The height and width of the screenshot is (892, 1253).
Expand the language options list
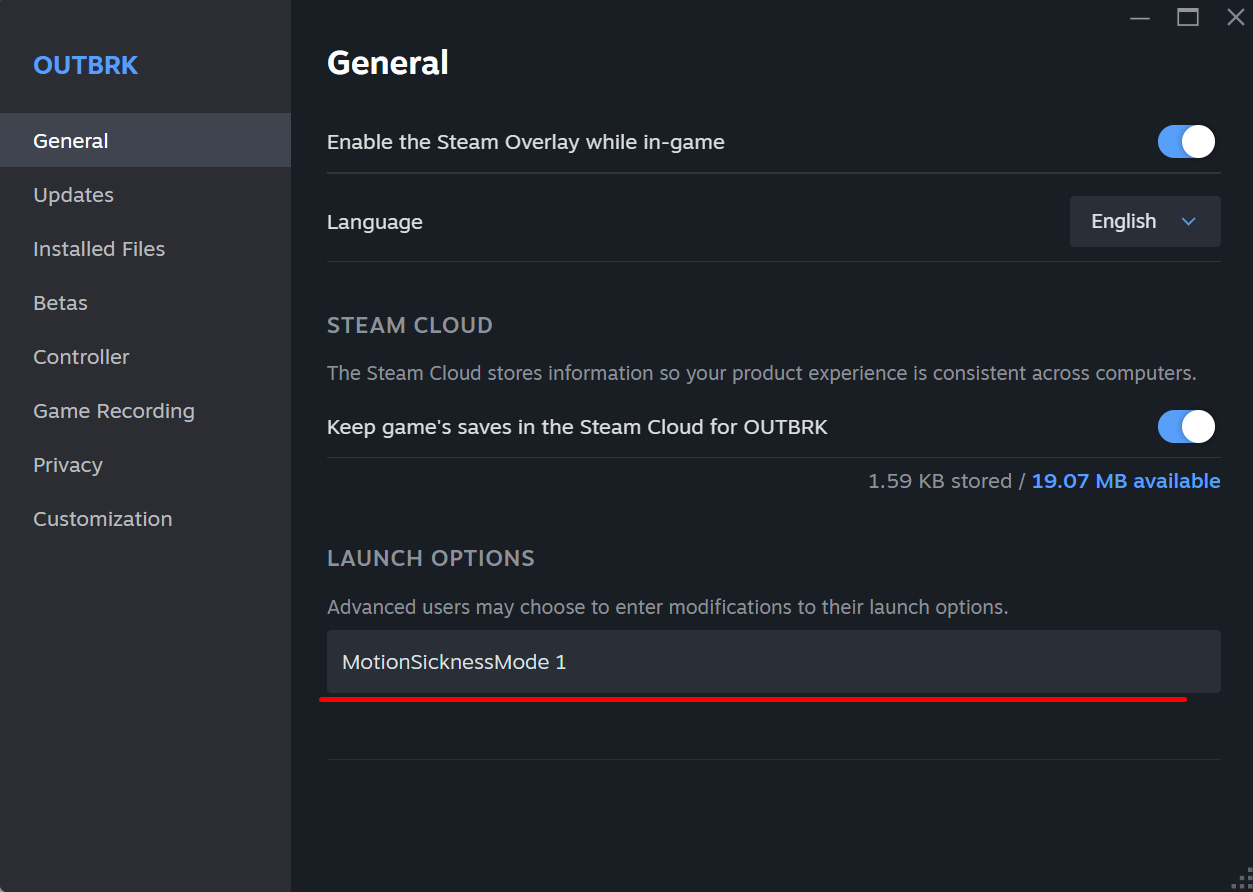pos(1144,221)
